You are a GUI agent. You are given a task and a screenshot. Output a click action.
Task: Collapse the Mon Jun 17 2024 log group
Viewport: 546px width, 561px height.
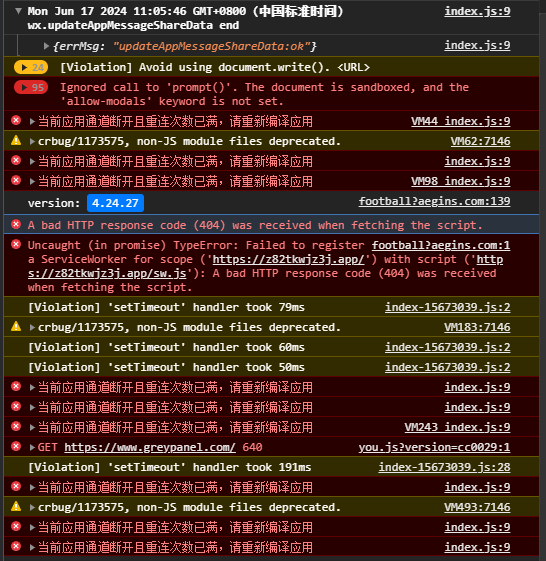point(18,11)
